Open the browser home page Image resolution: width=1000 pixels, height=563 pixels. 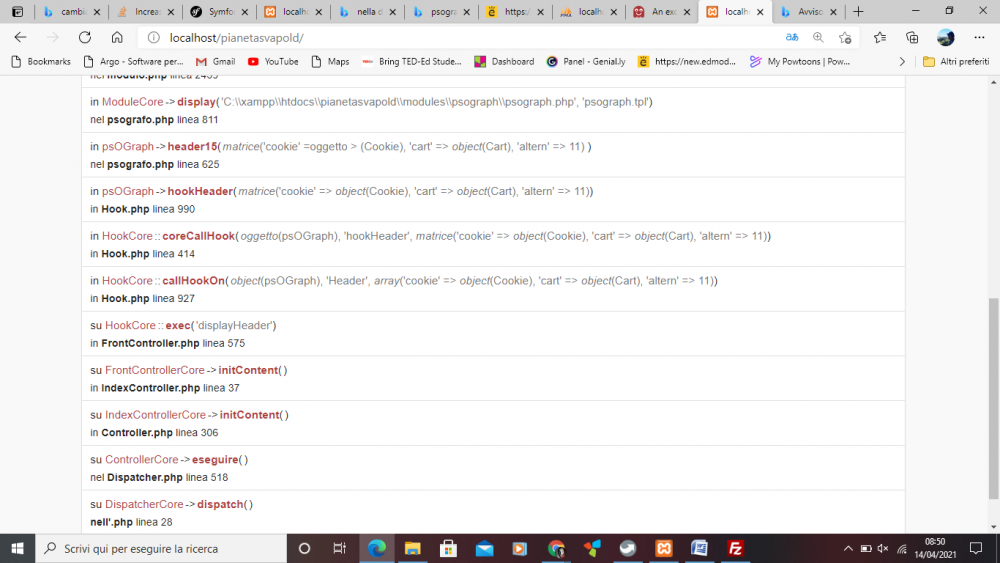117,38
